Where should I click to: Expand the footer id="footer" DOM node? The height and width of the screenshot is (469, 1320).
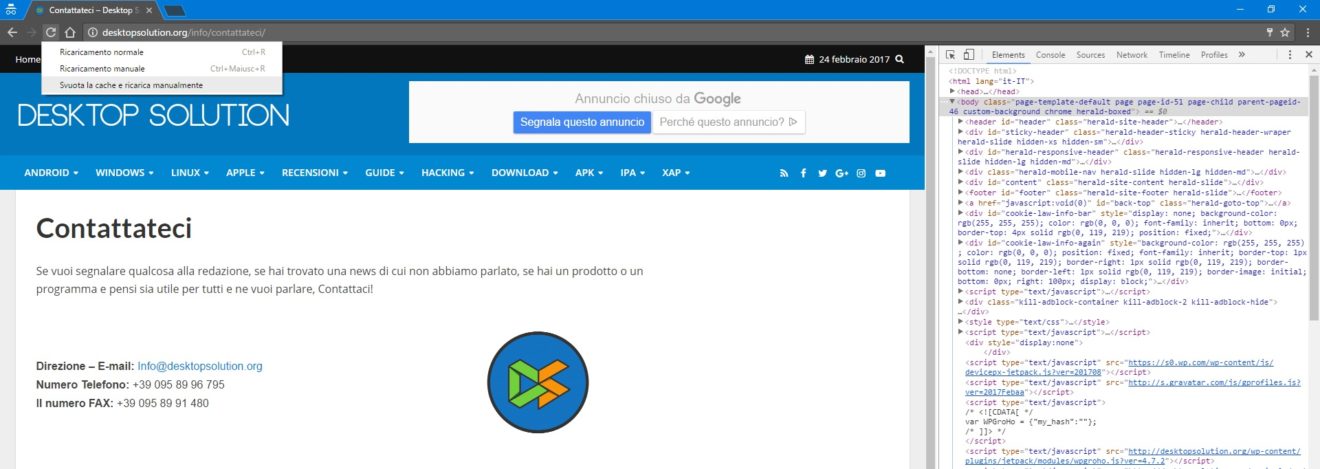(961, 192)
